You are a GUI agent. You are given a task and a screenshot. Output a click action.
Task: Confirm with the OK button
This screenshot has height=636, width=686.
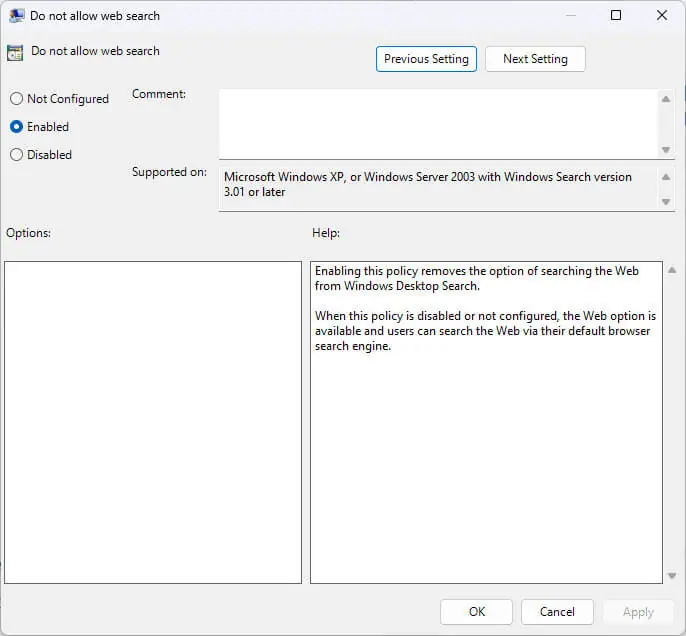(x=476, y=612)
